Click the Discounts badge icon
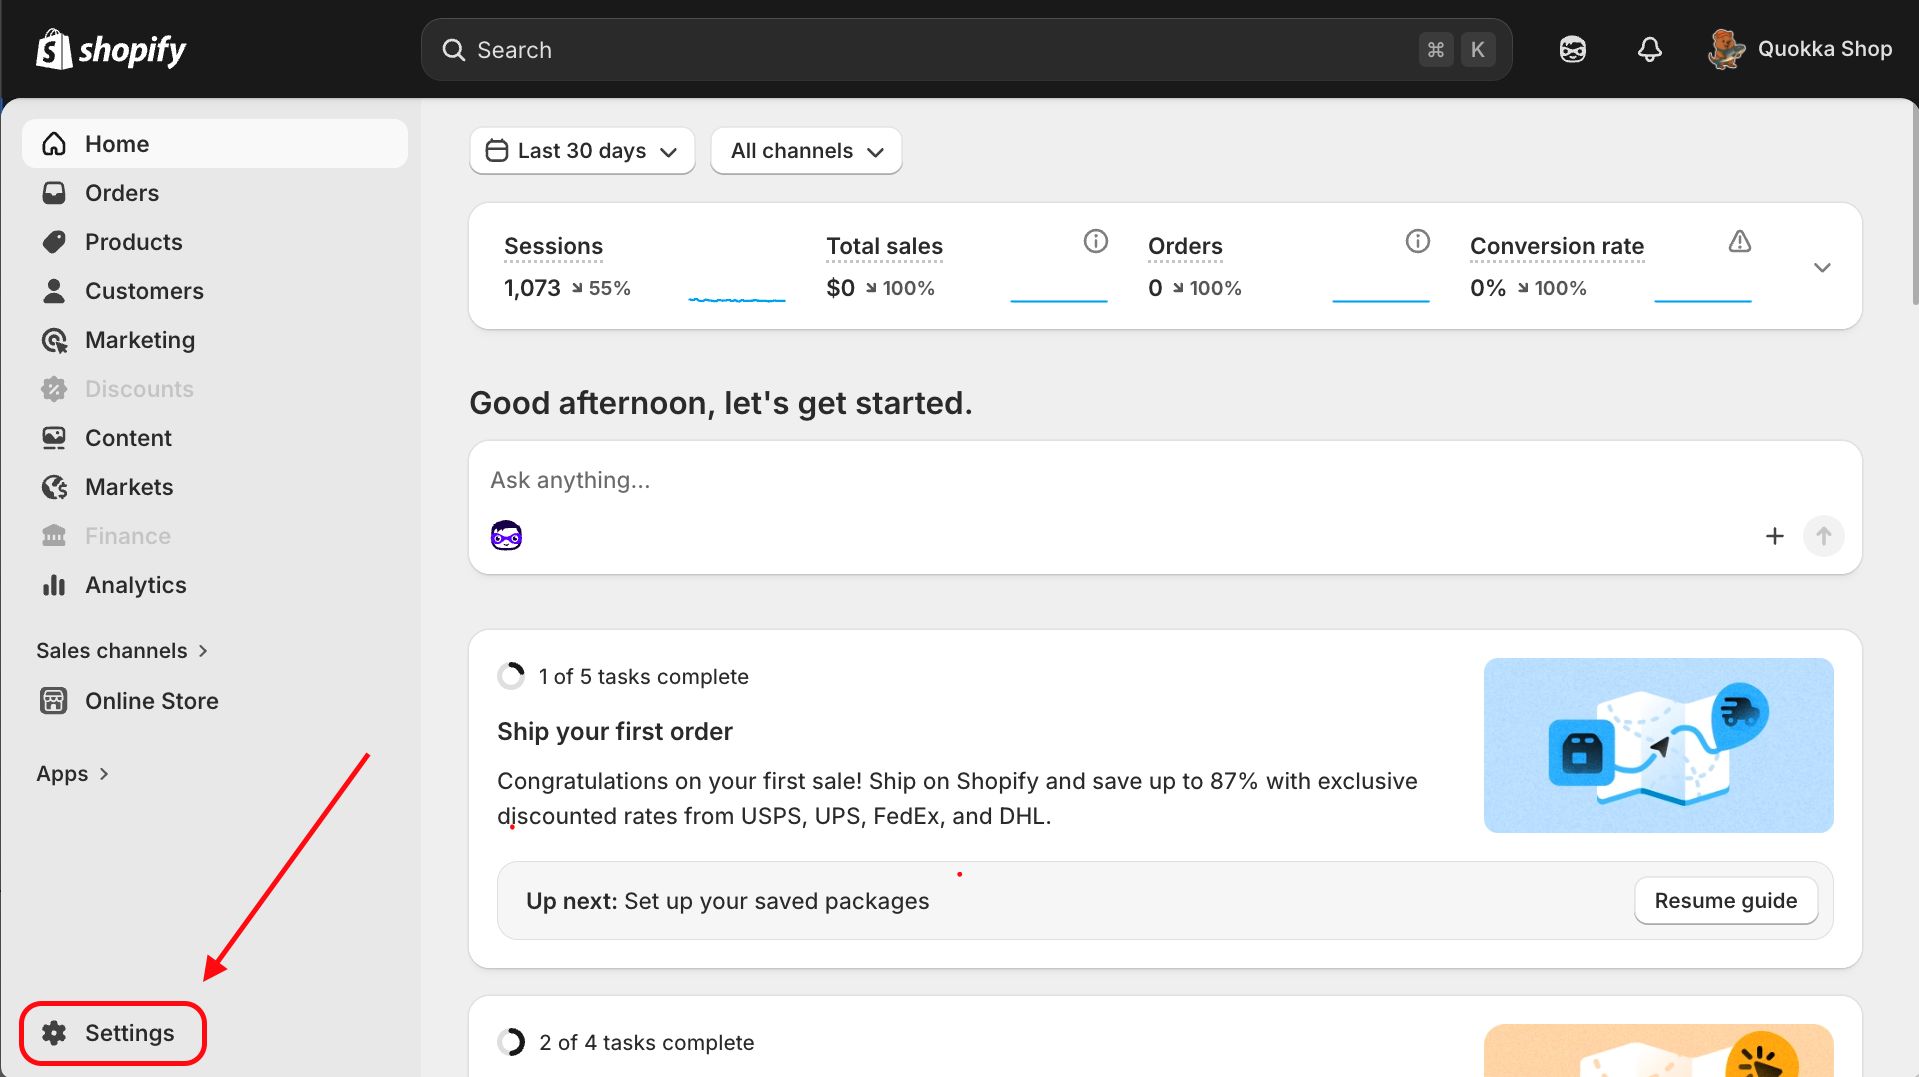This screenshot has width=1919, height=1077. 54,389
